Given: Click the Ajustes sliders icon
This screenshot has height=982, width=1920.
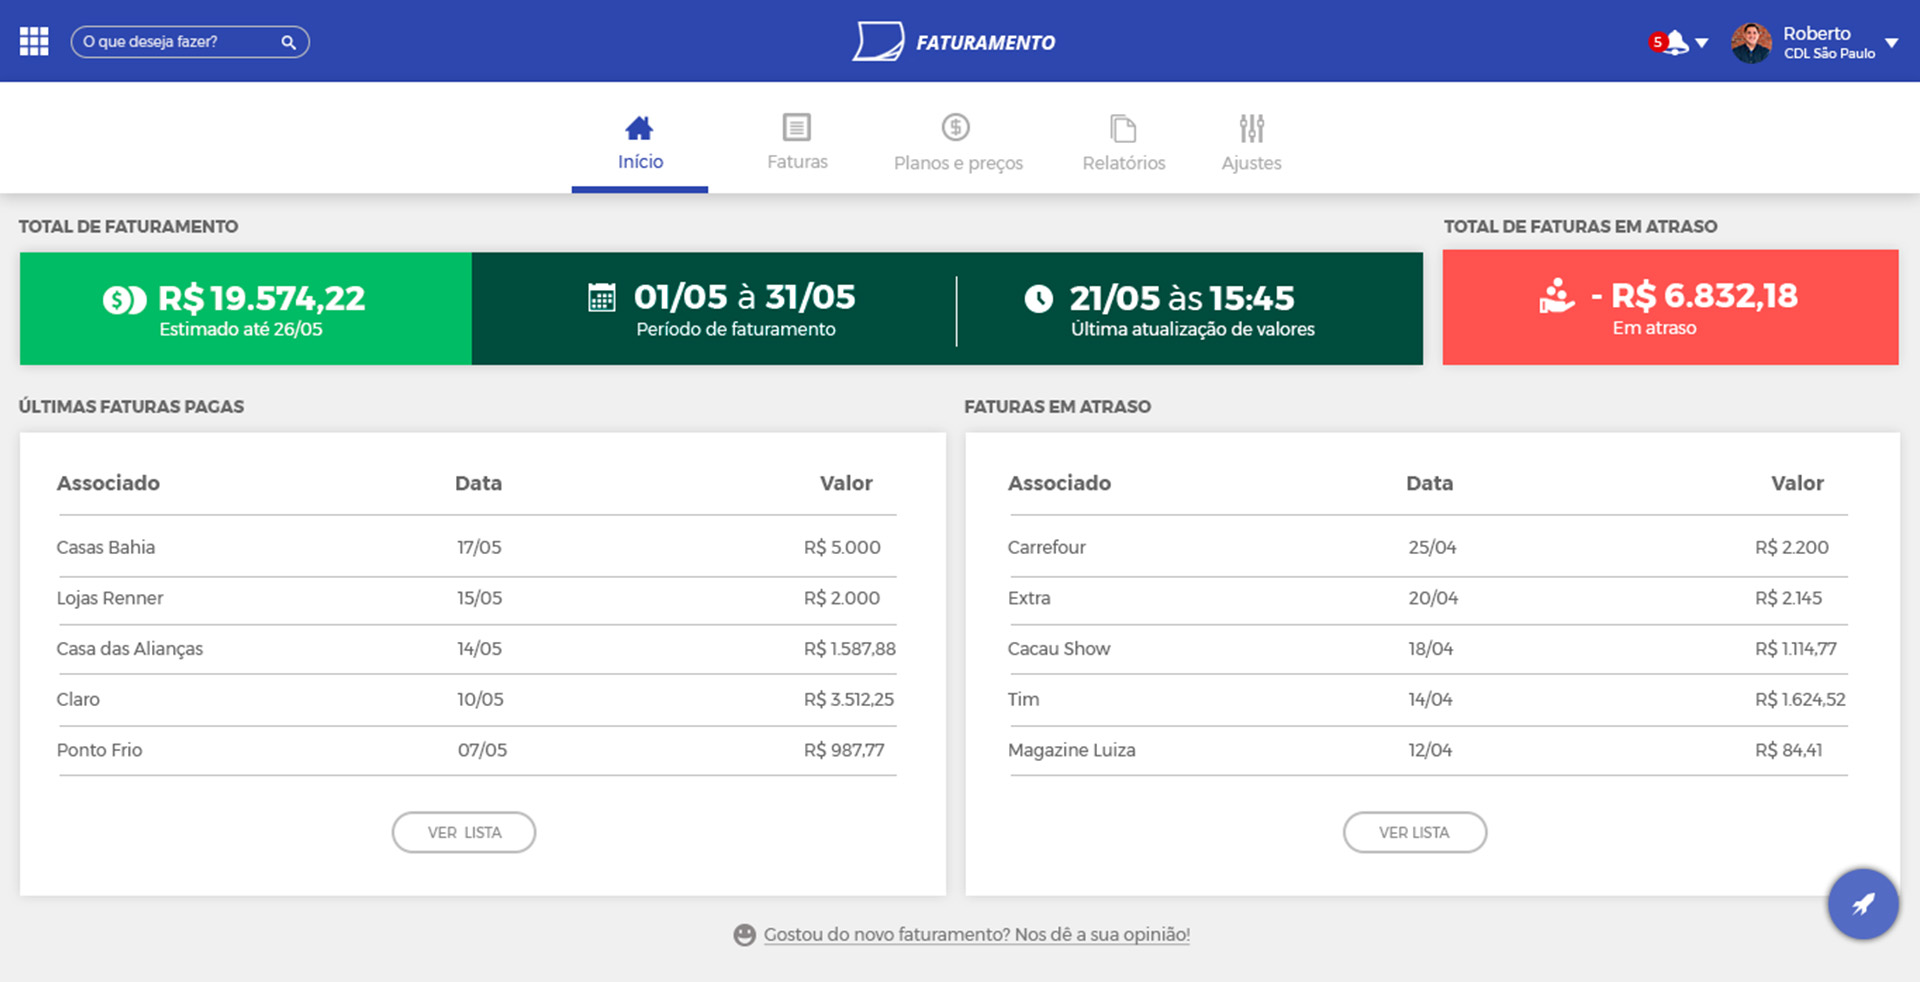Looking at the screenshot, I should [x=1252, y=128].
